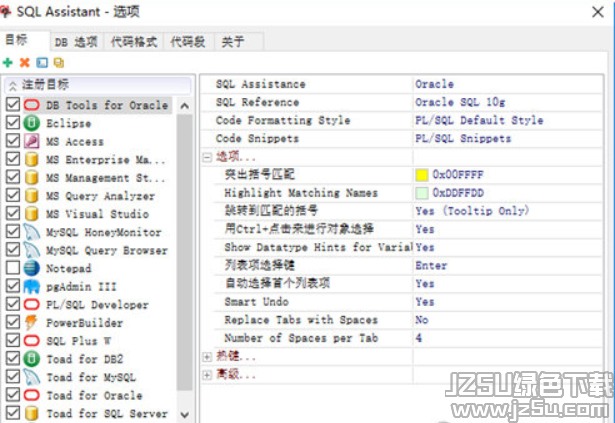The height and width of the screenshot is (423, 615).
Task: Open the Code Snippets PL/SQL Snippets value
Action: click(508, 139)
